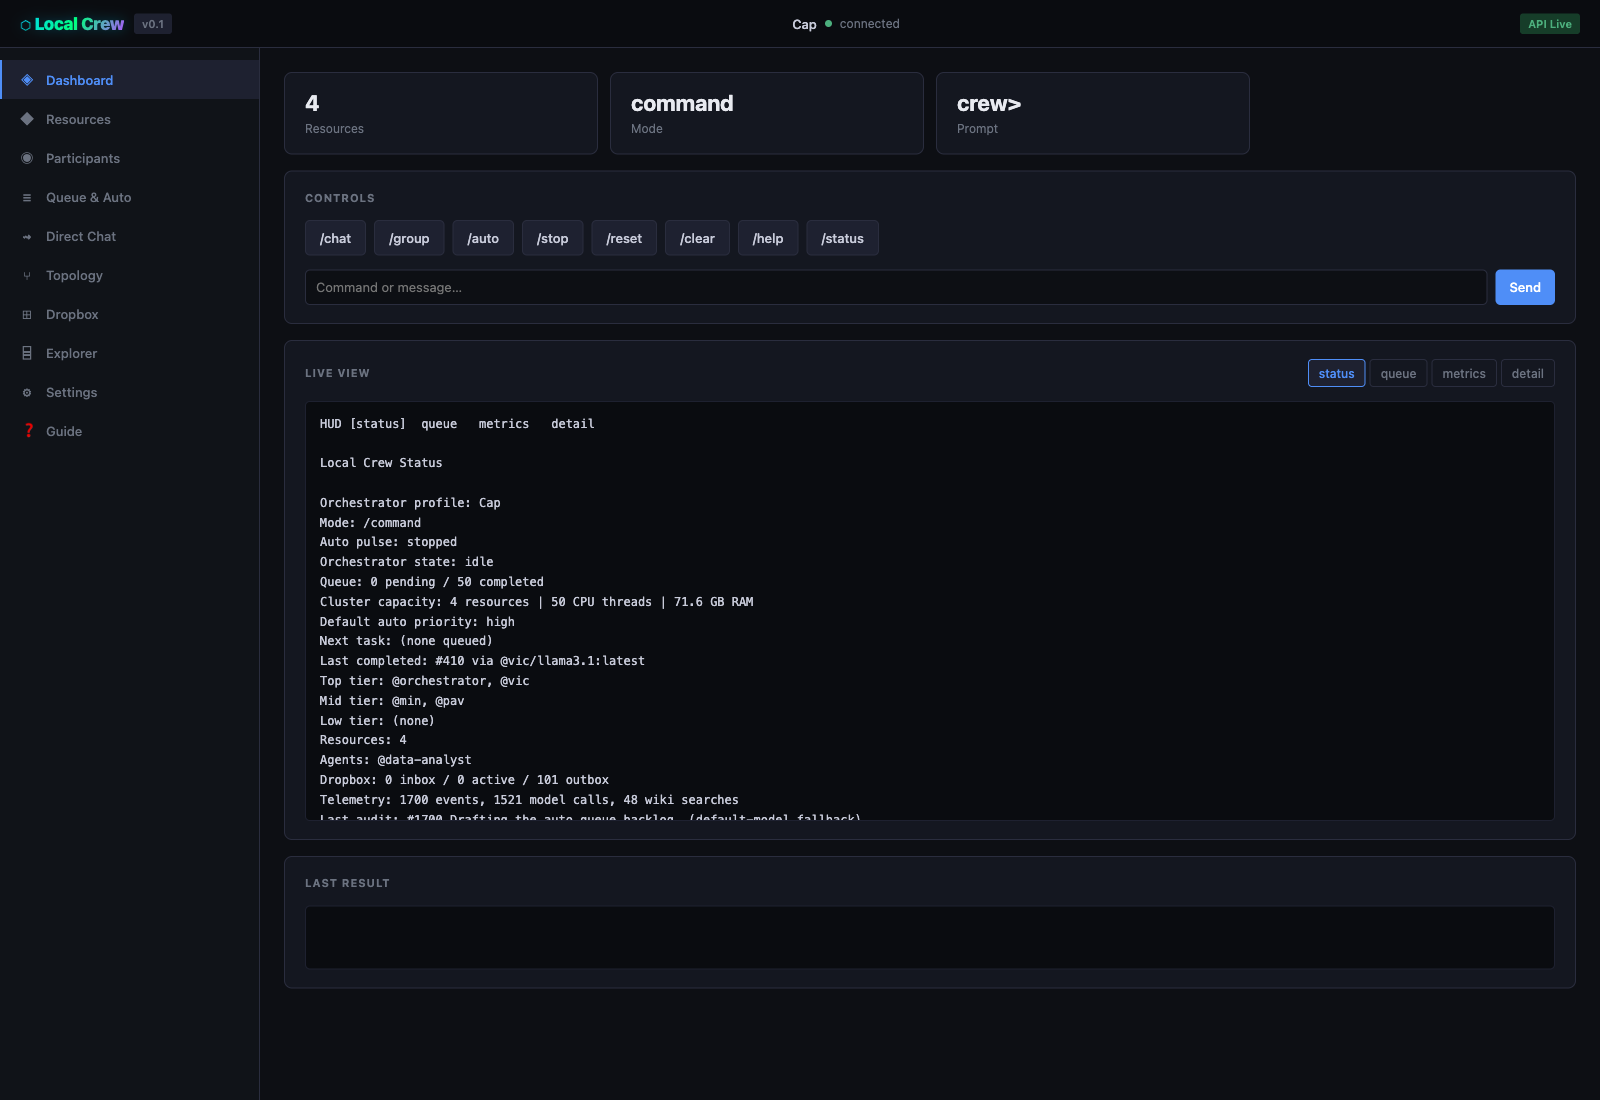The image size is (1600, 1100).
Task: Click the 'Mode: /command' line in Live View
Action: pyautogui.click(x=370, y=523)
